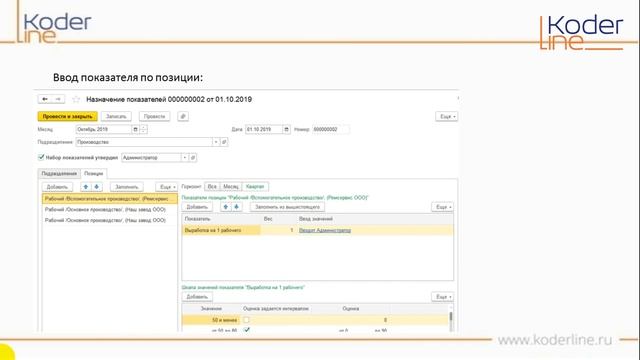Select Квартал horizon option
640x360 pixels.
pos(255,187)
